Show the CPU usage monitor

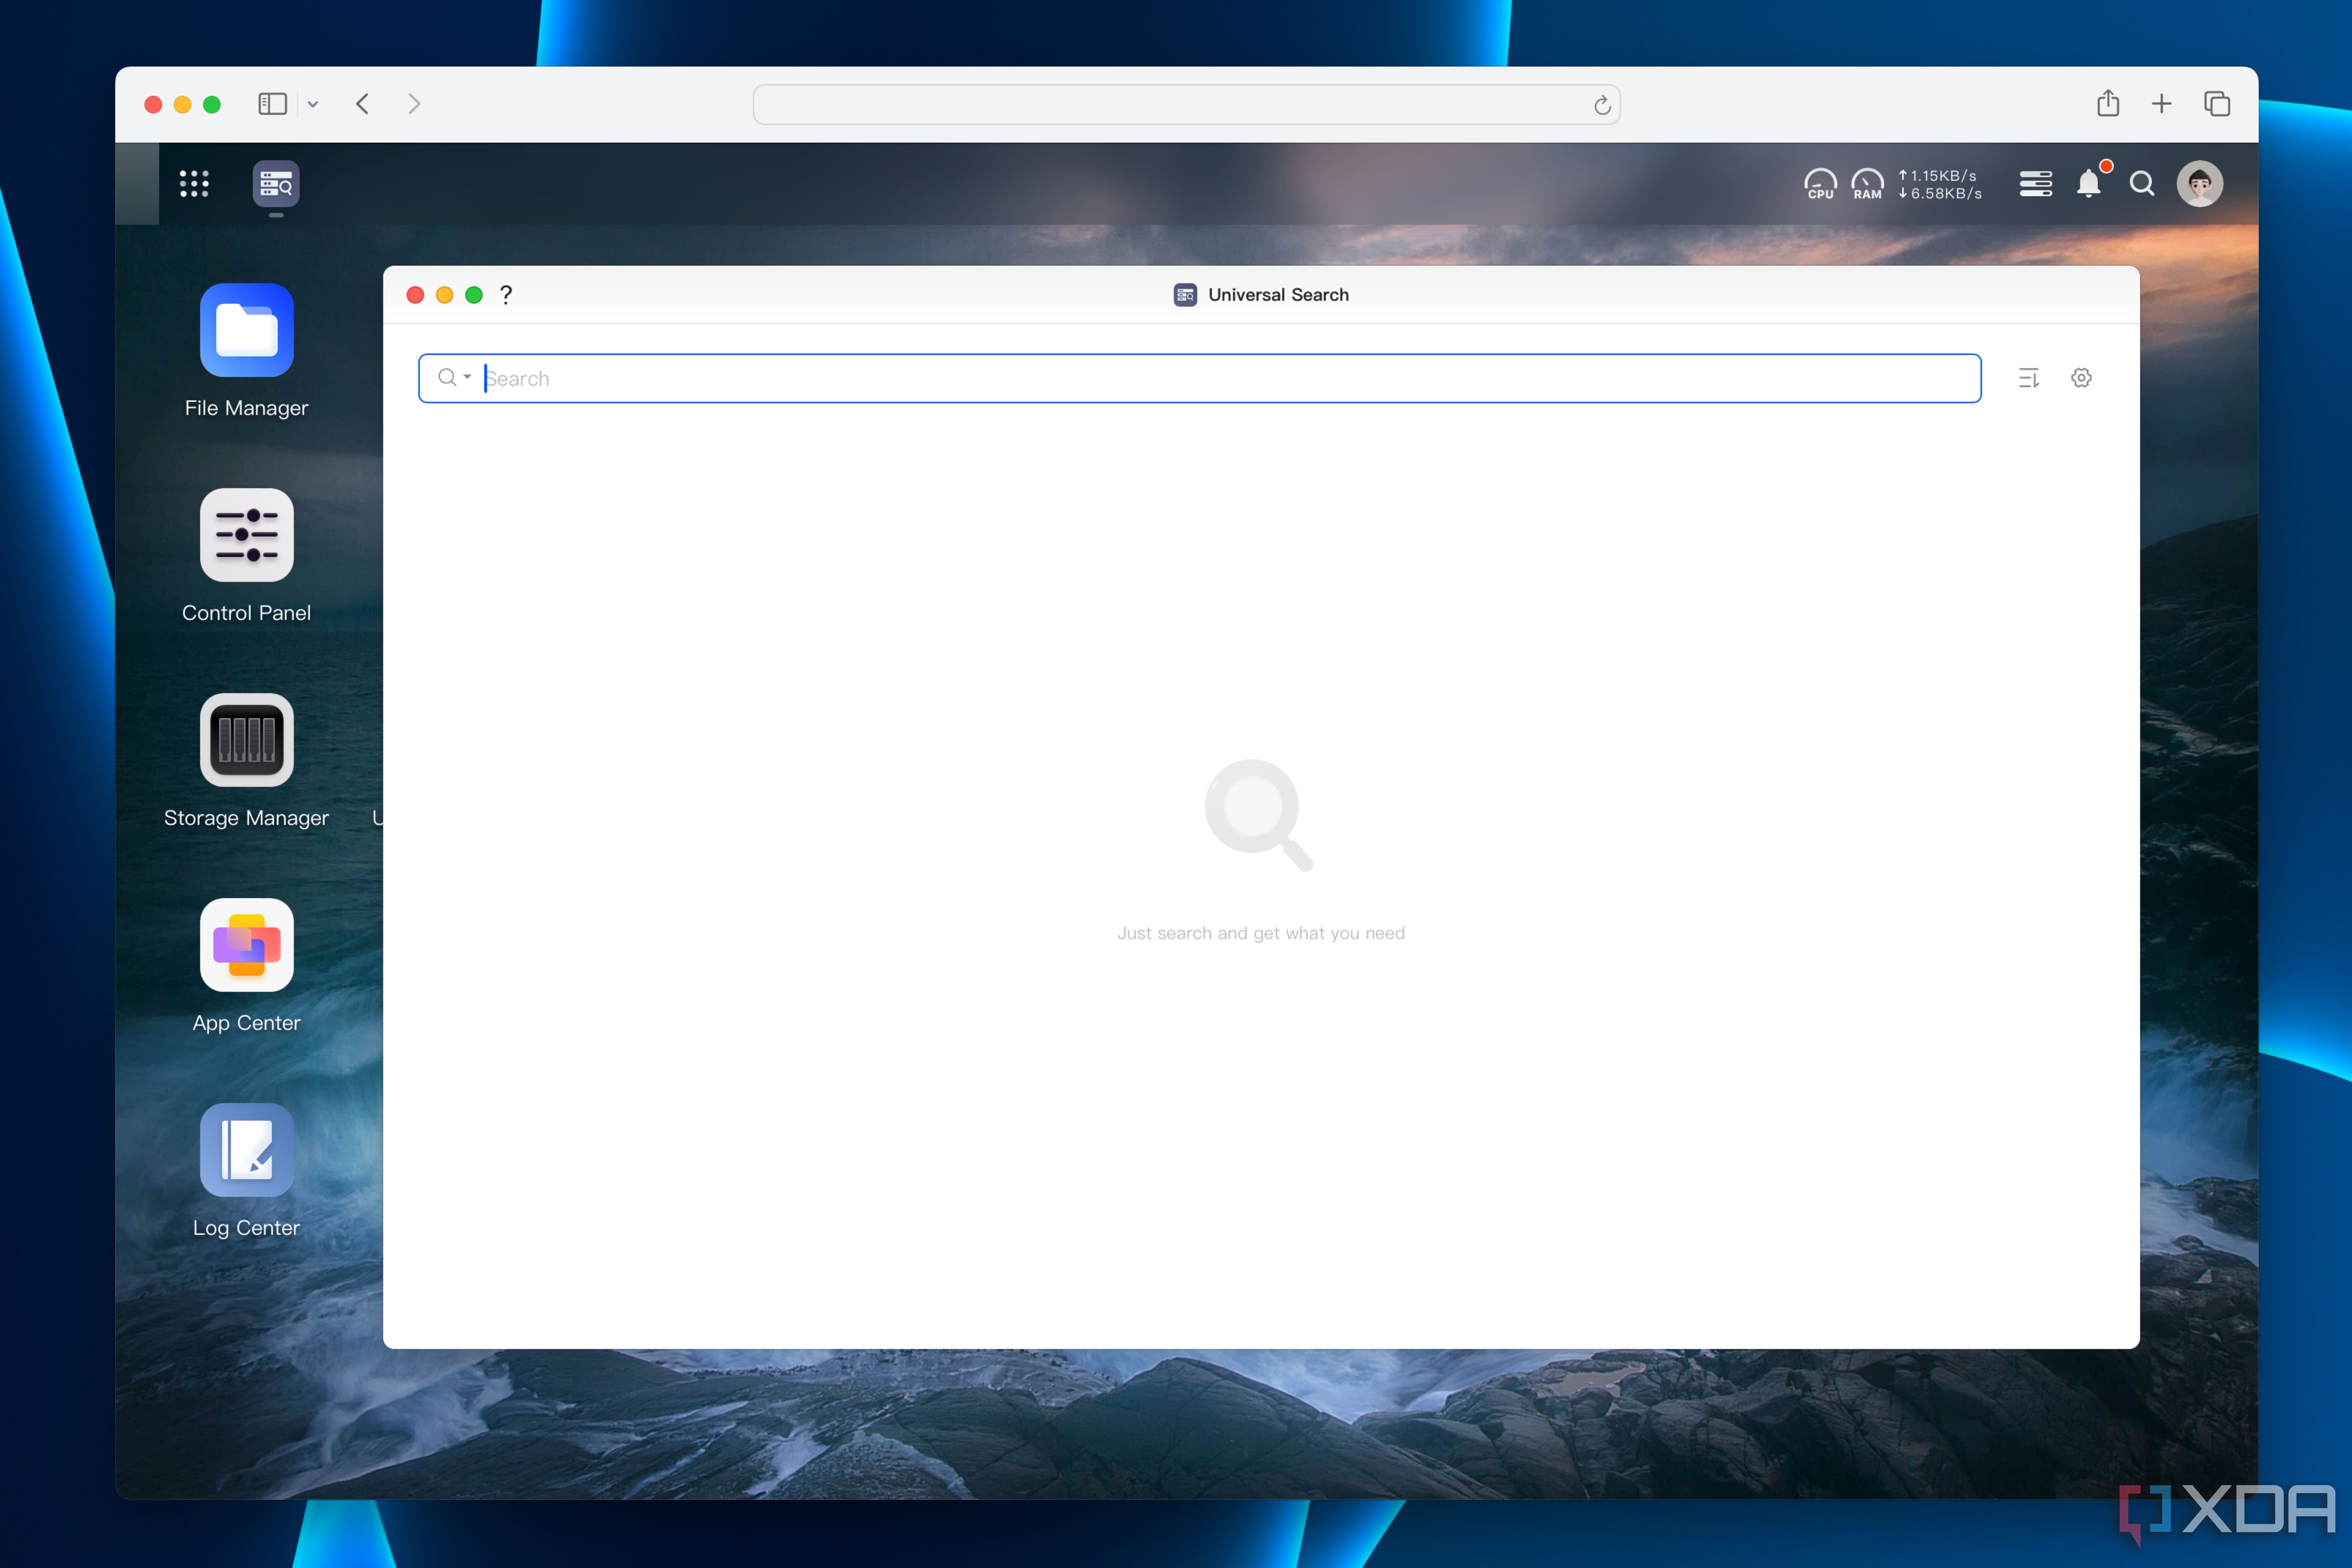1820,184
